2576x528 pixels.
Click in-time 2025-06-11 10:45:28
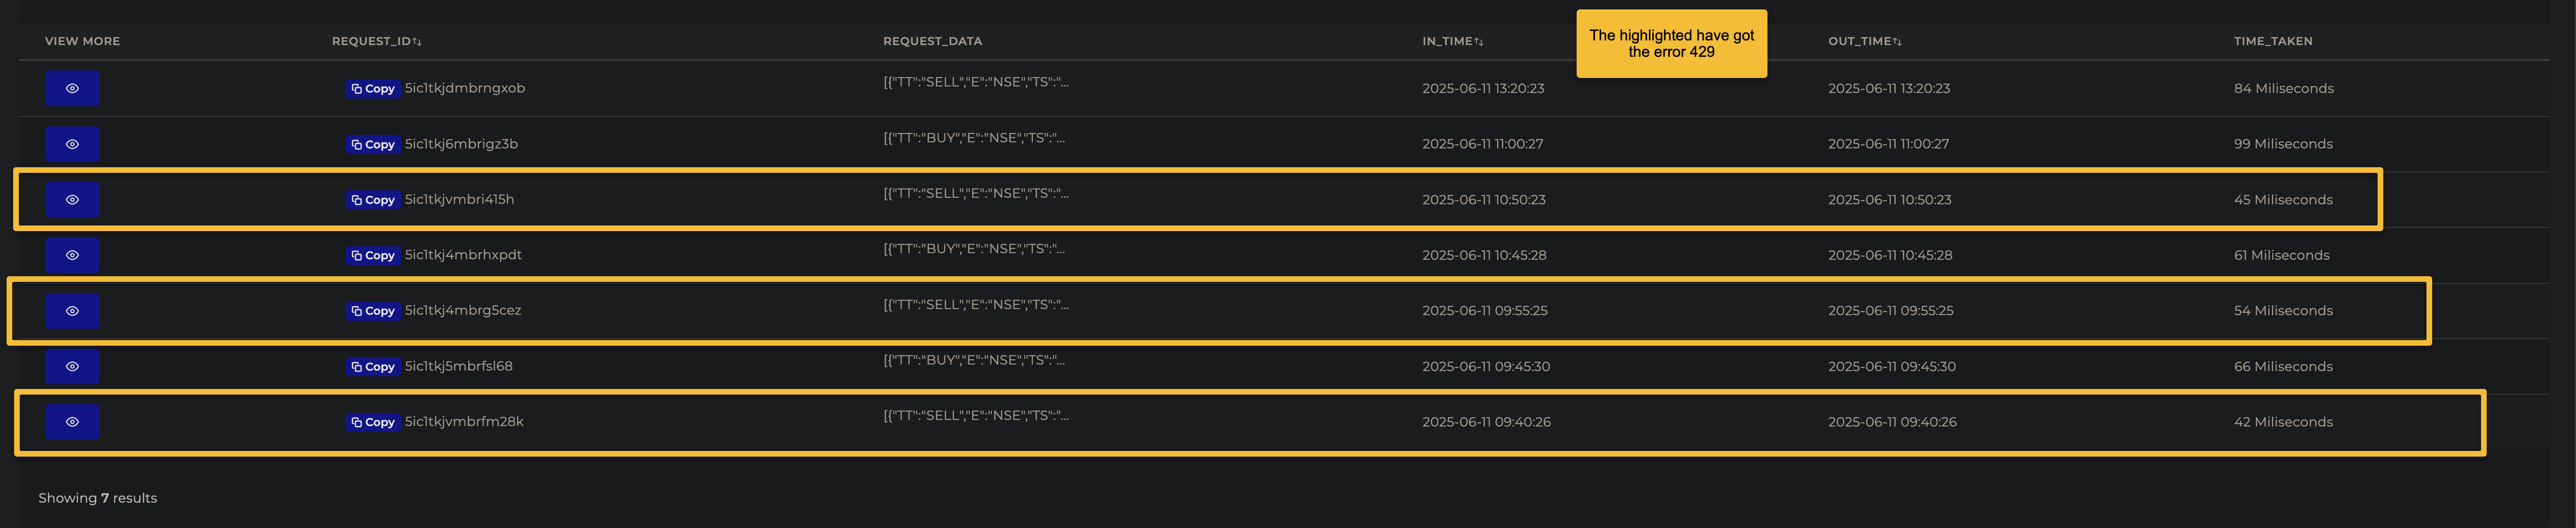(x=1484, y=255)
